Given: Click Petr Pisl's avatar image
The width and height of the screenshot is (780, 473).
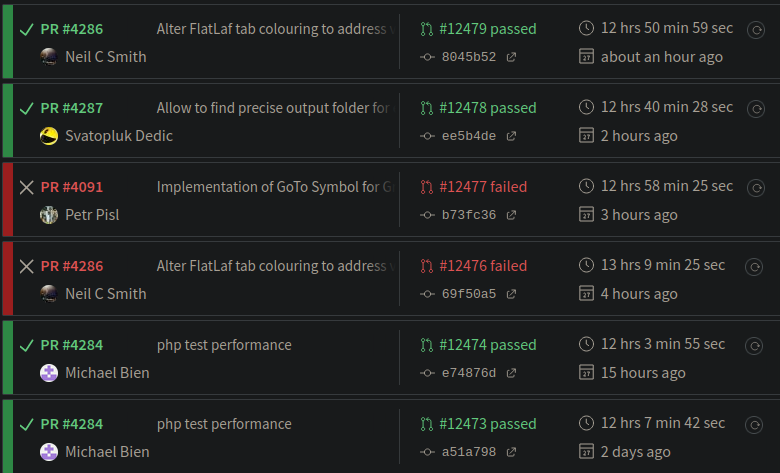Looking at the screenshot, I should 49,215.
